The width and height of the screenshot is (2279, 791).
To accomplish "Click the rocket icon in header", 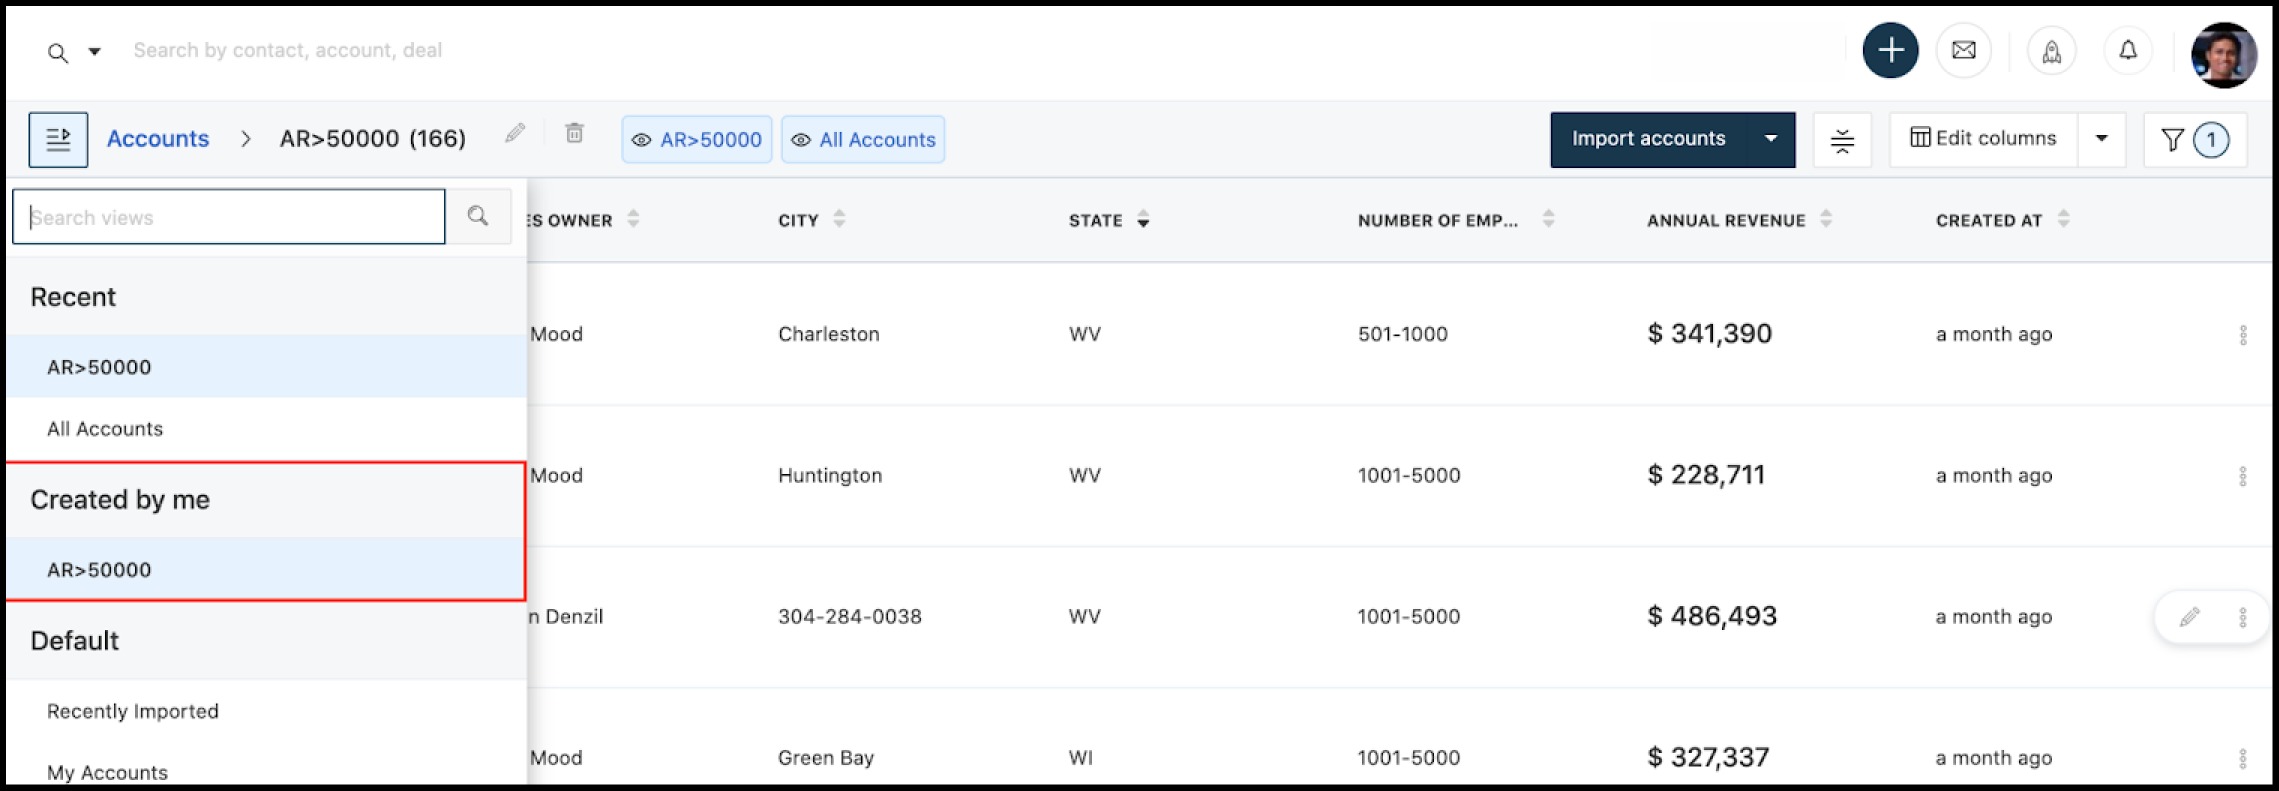I will pyautogui.click(x=2051, y=51).
